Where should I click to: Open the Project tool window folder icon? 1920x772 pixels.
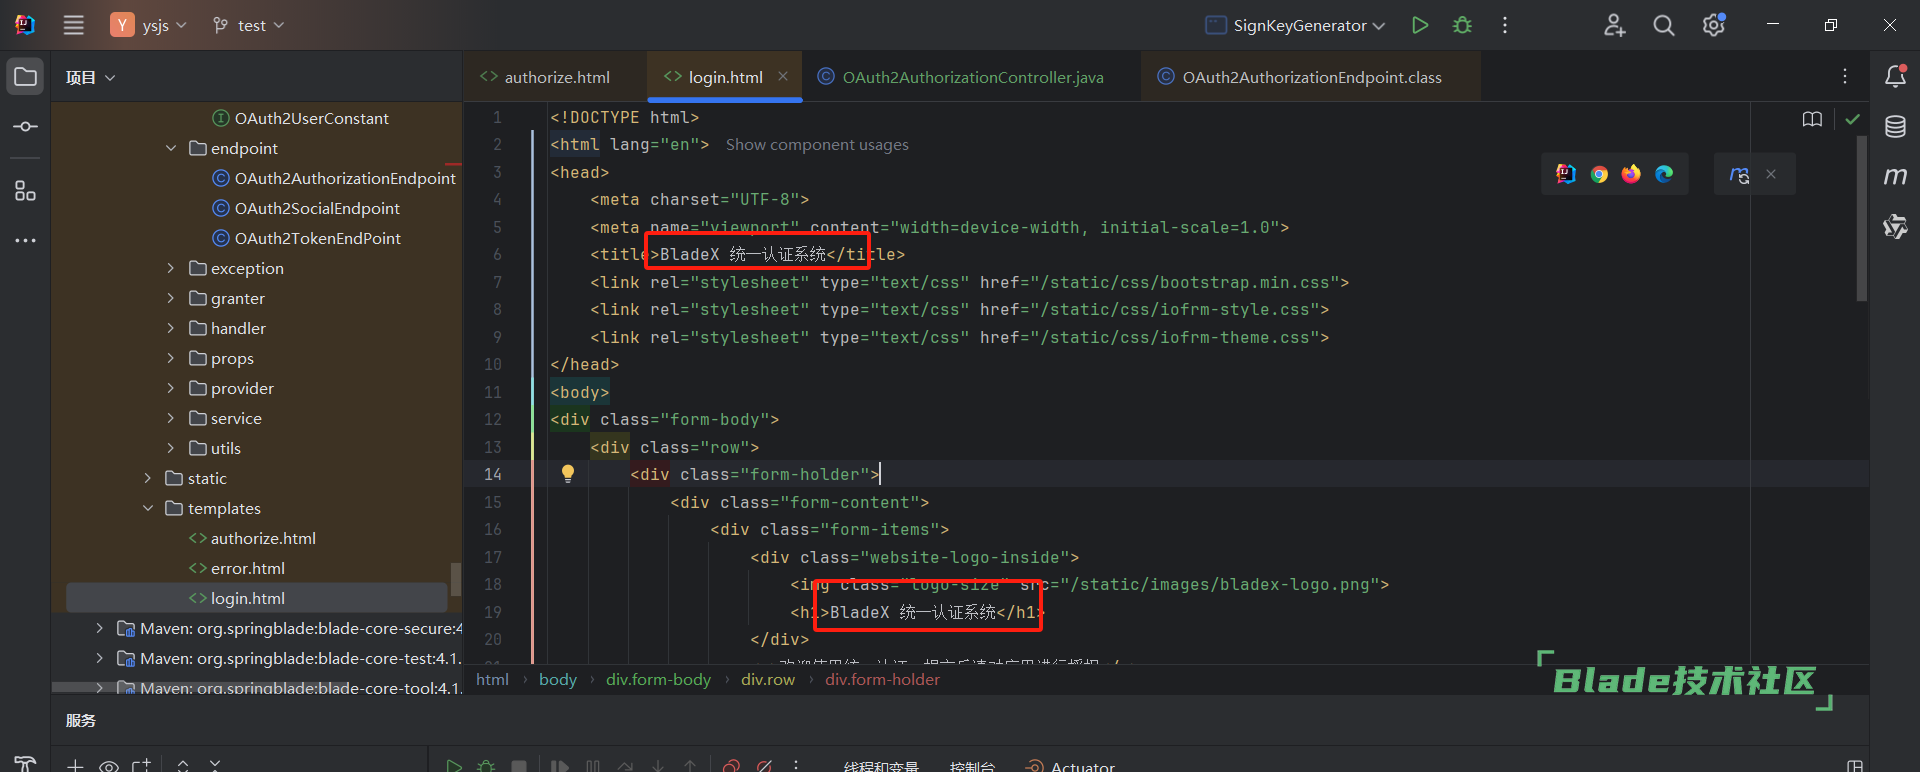coord(26,77)
